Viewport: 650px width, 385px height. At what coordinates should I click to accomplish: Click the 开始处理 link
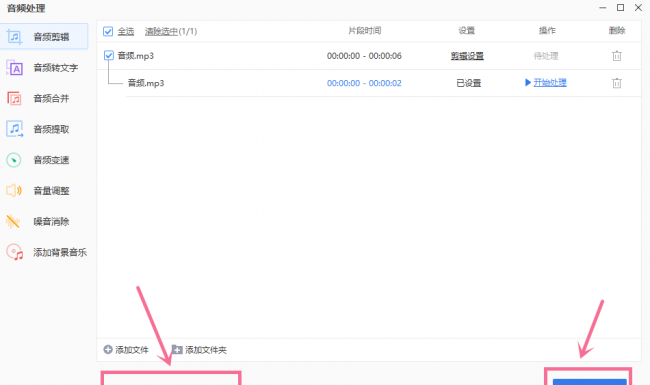point(550,82)
